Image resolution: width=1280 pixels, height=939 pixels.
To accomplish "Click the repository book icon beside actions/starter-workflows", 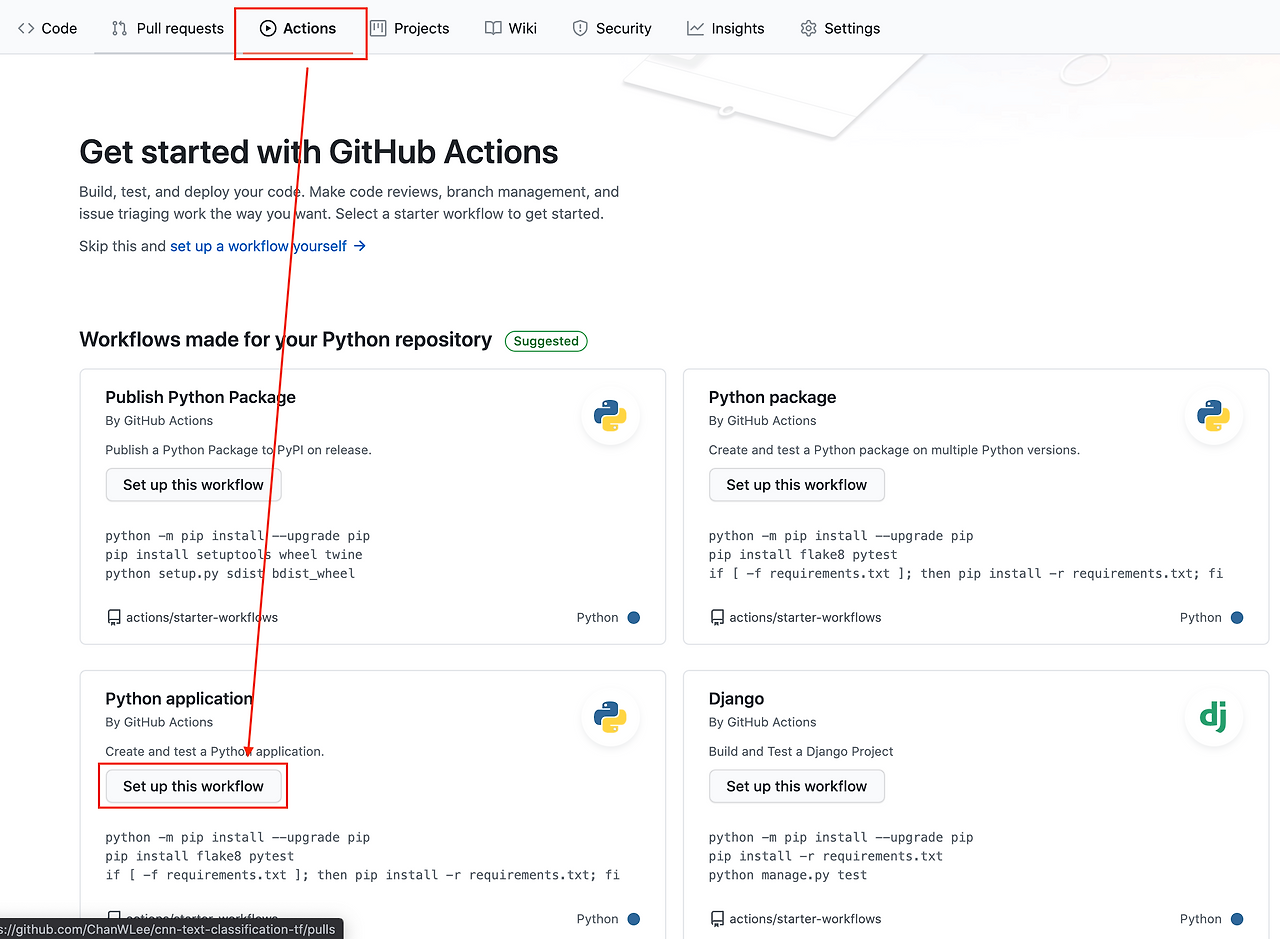I will (x=113, y=617).
